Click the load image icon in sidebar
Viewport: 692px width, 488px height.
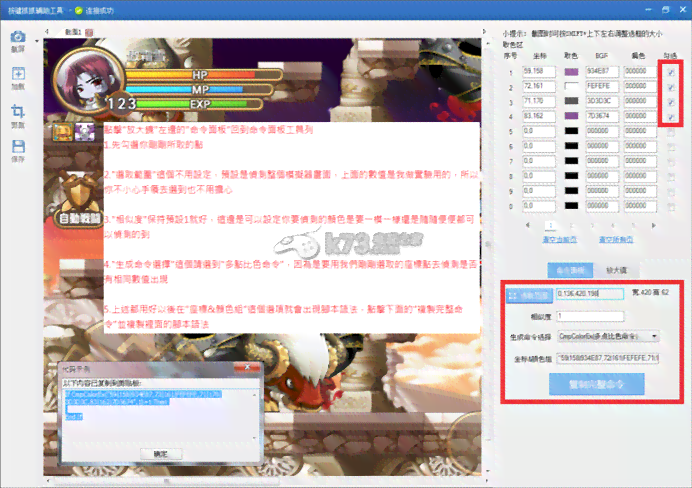click(x=18, y=73)
